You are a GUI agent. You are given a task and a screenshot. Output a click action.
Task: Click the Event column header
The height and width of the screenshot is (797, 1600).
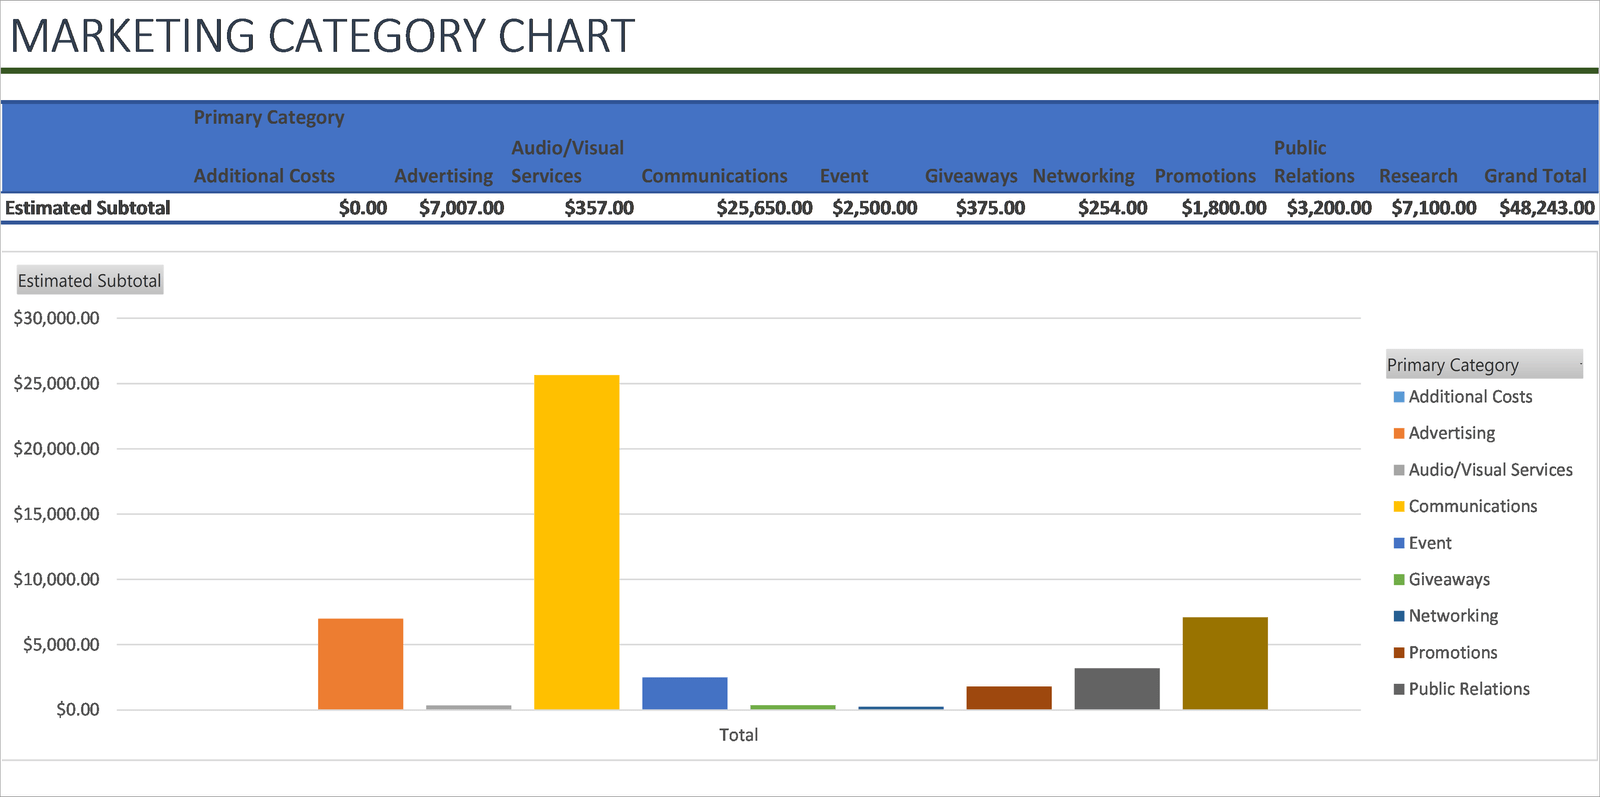click(x=844, y=176)
